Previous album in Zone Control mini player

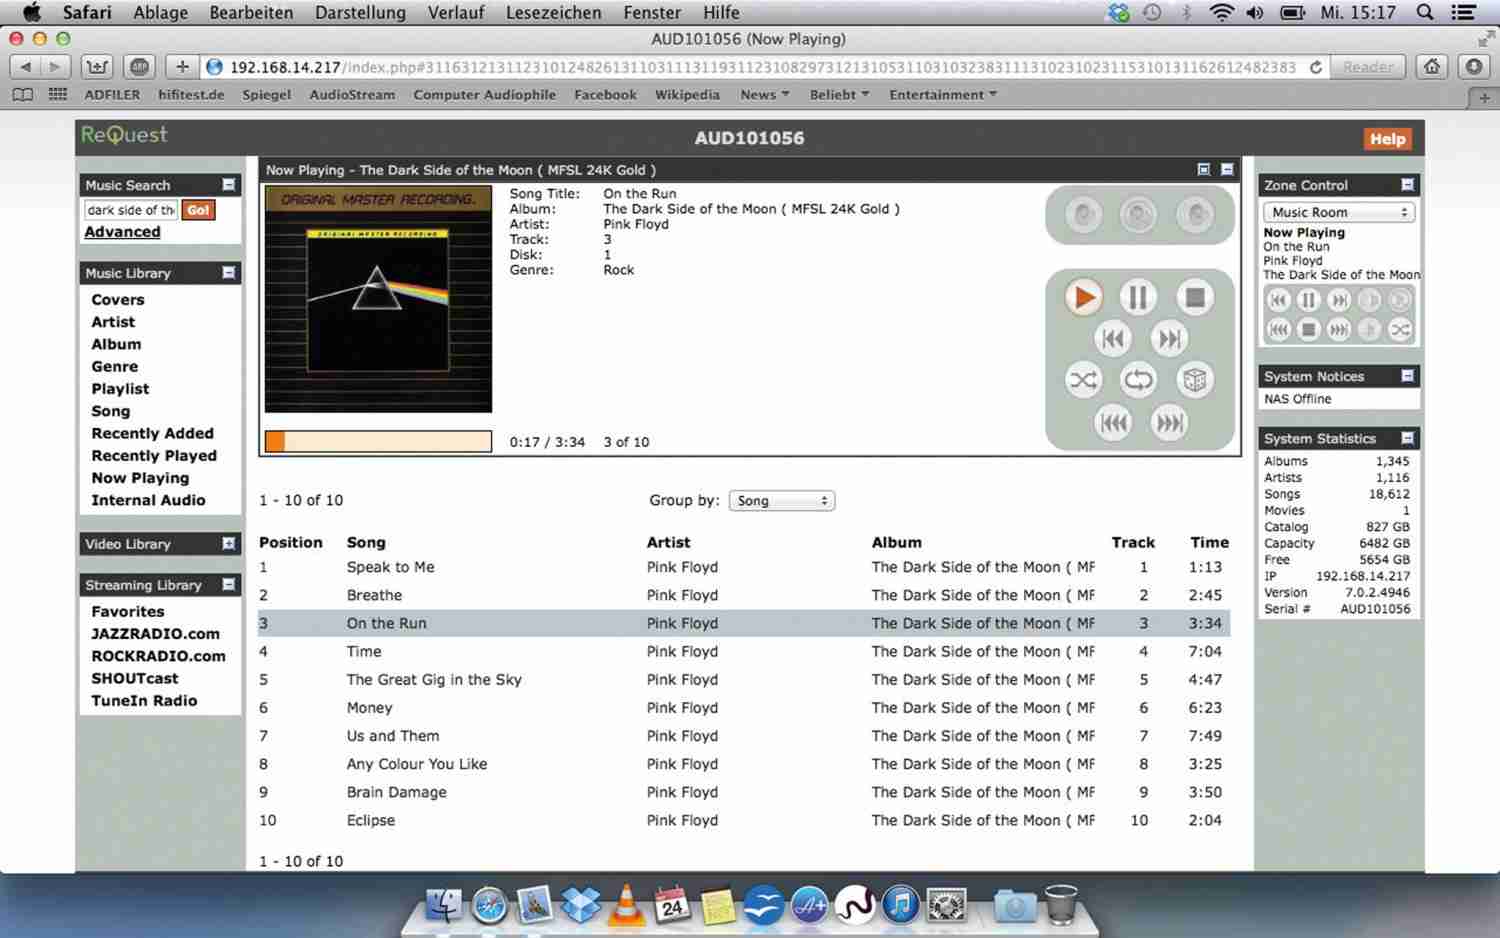[x=1278, y=329]
